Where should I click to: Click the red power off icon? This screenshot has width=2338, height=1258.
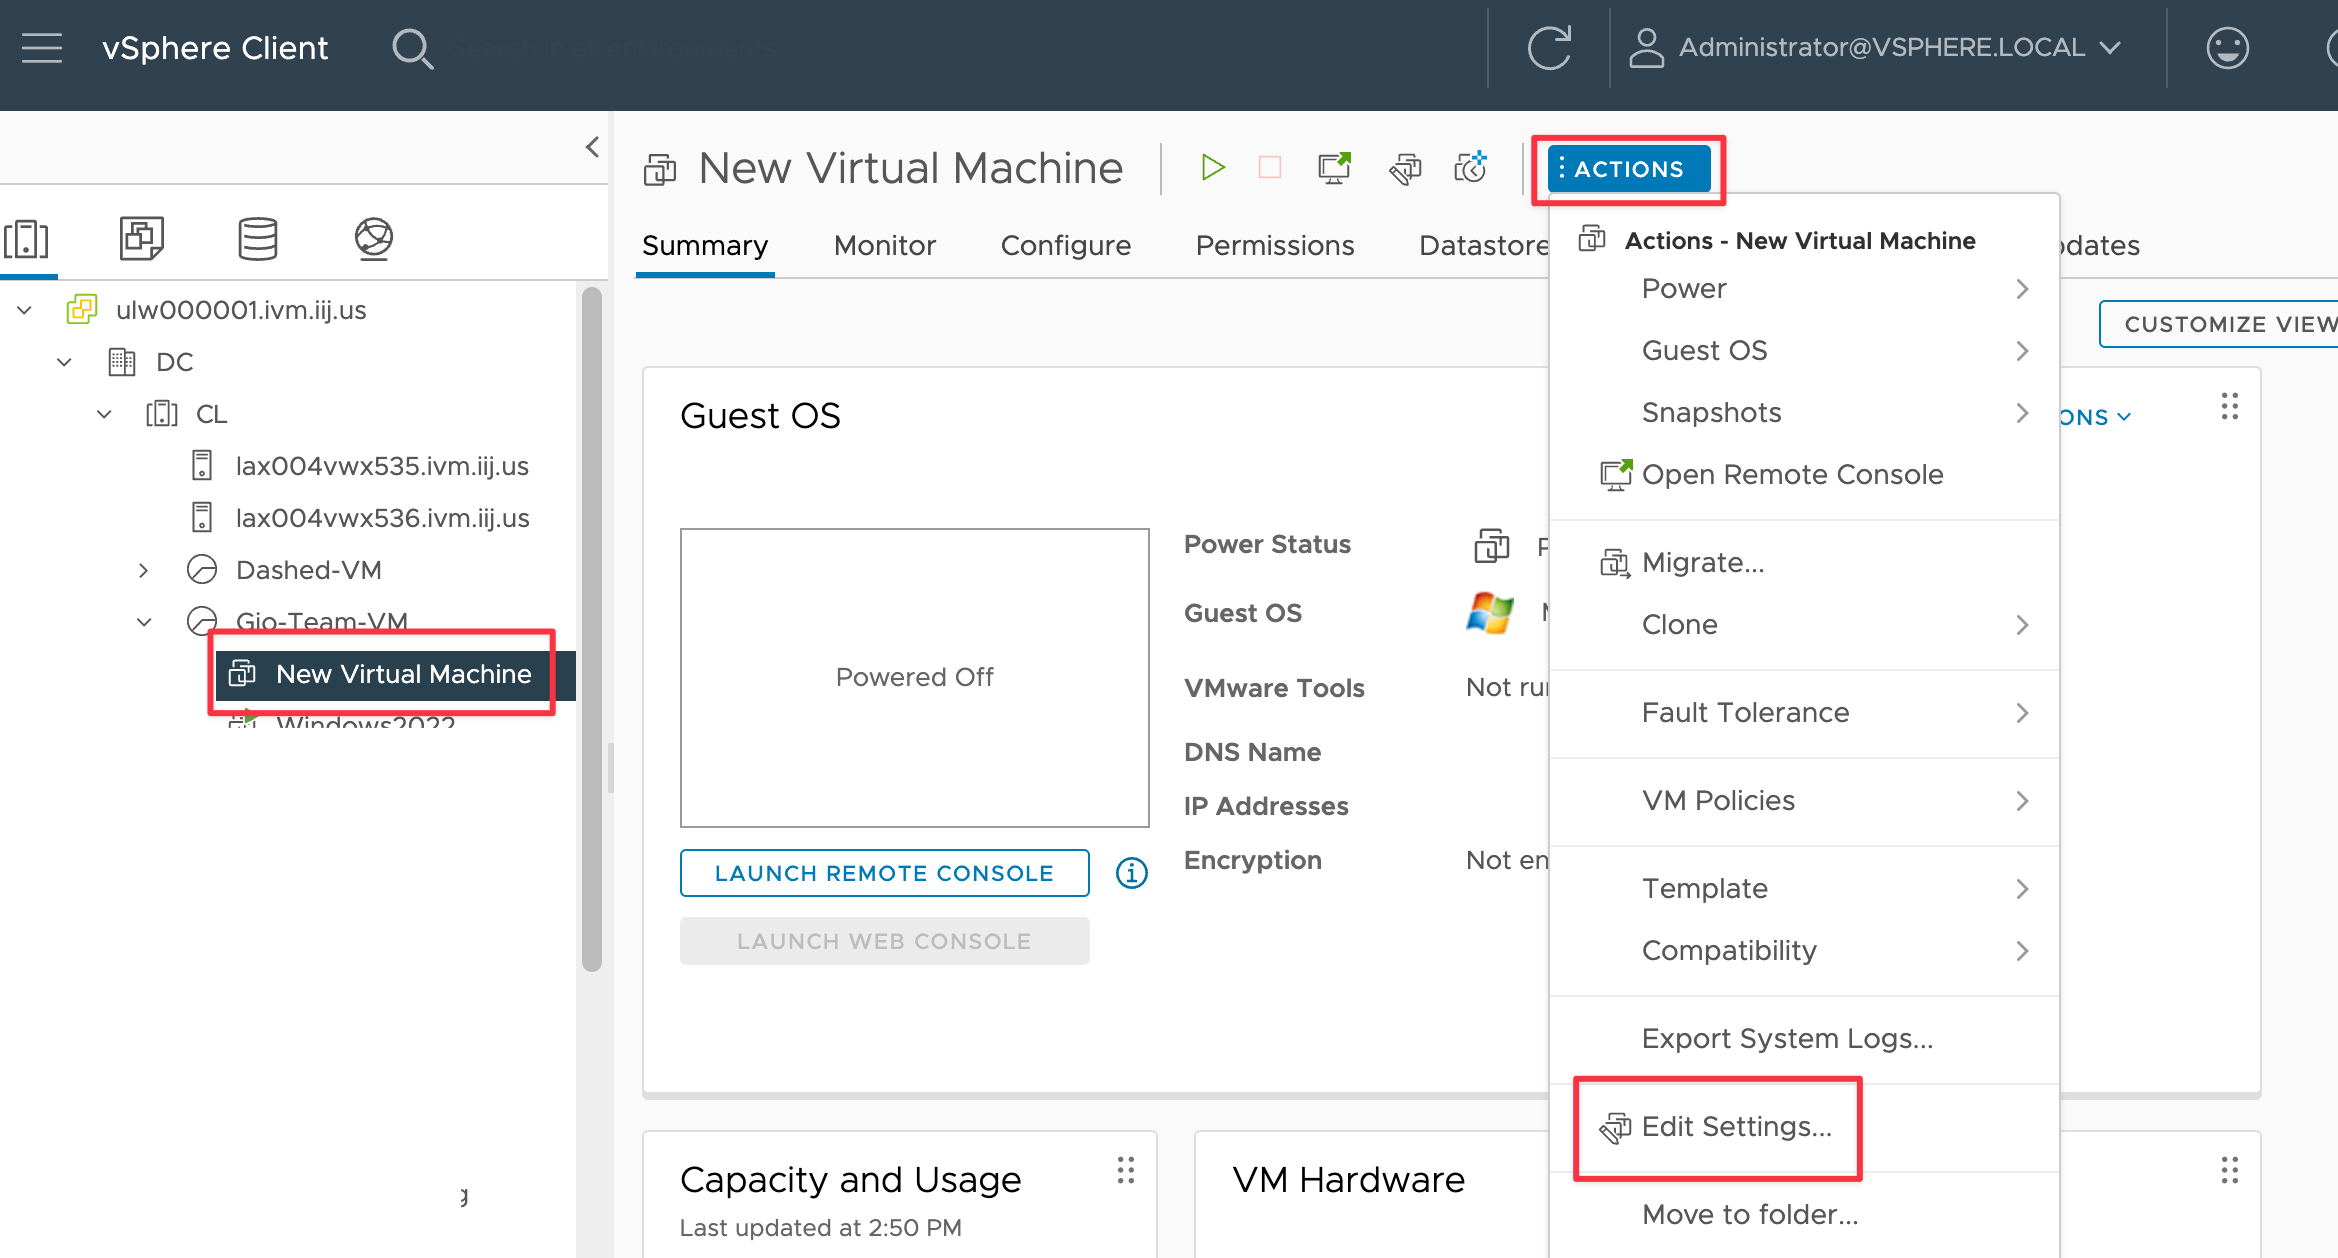[1270, 168]
